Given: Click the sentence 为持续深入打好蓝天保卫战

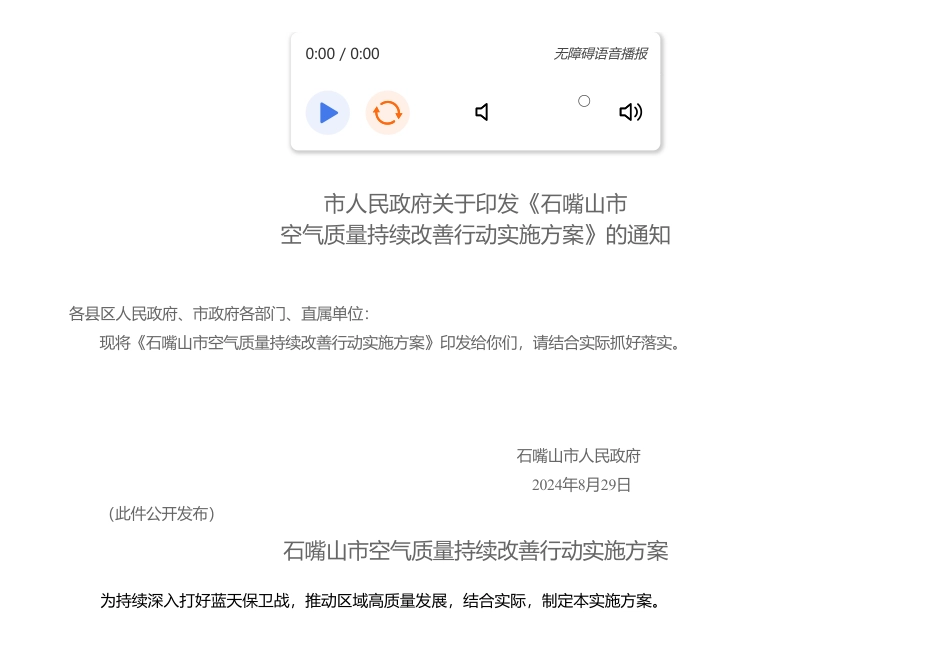Looking at the screenshot, I should [382, 601].
